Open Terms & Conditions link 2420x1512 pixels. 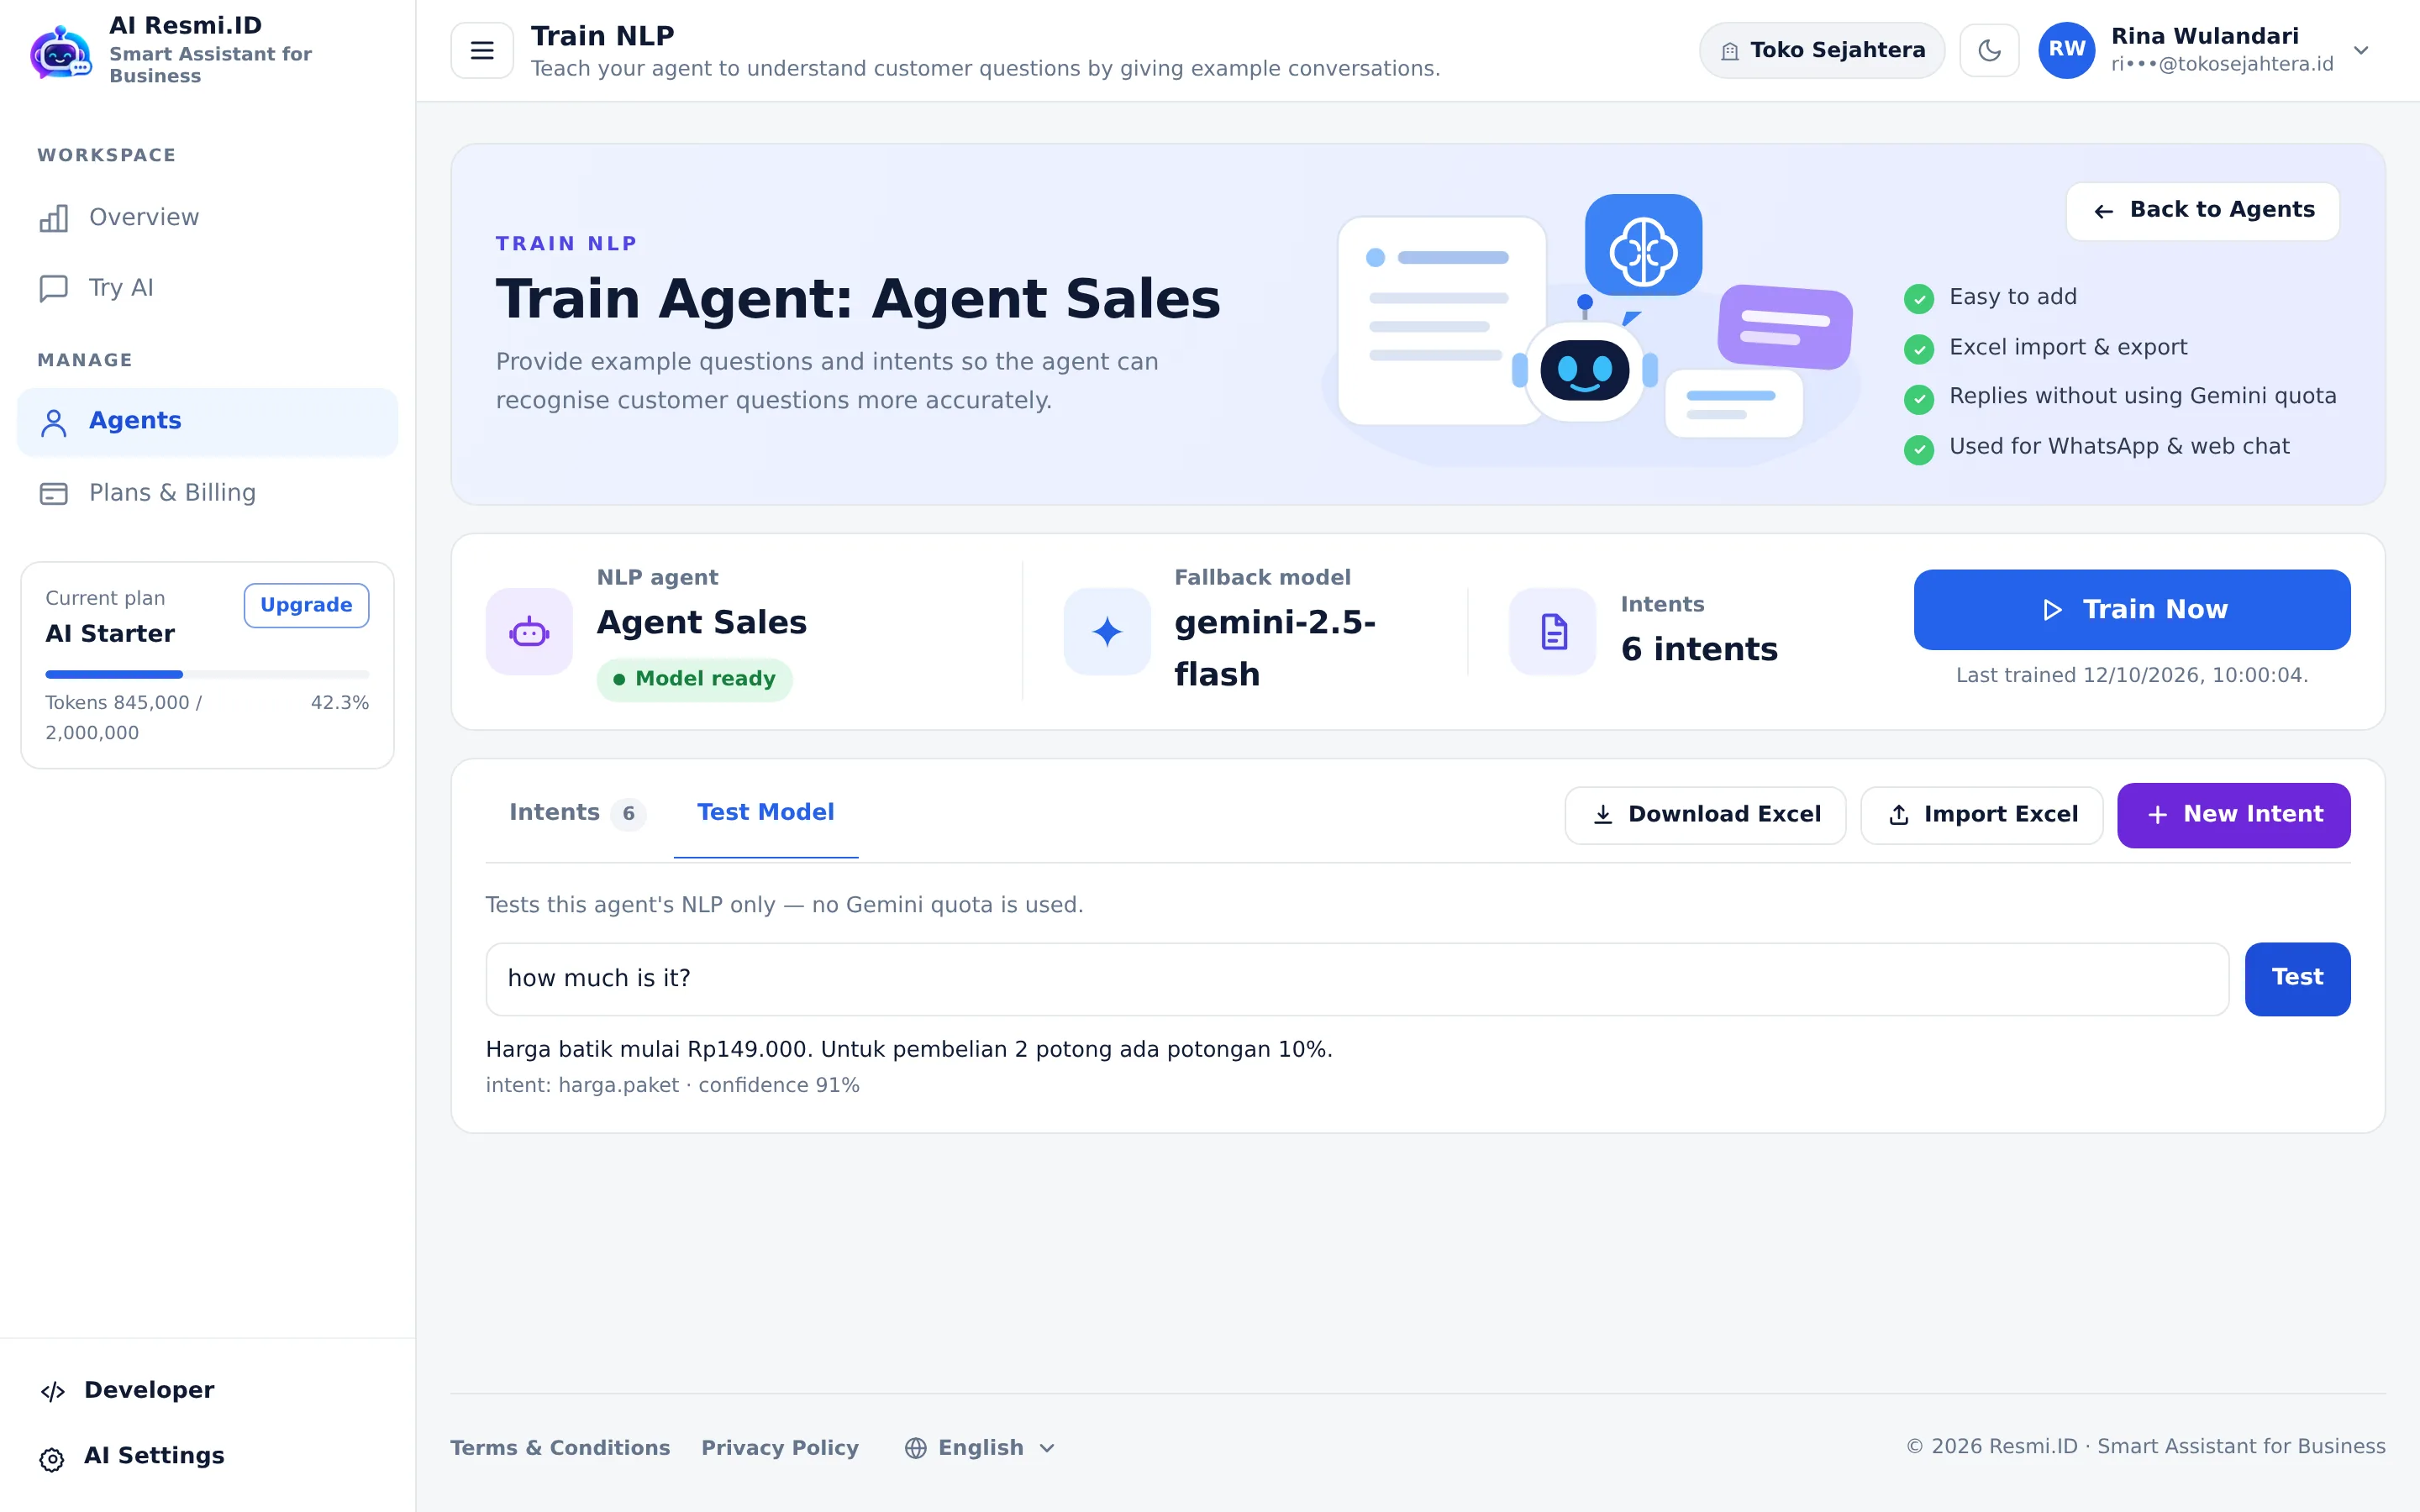[560, 1448]
